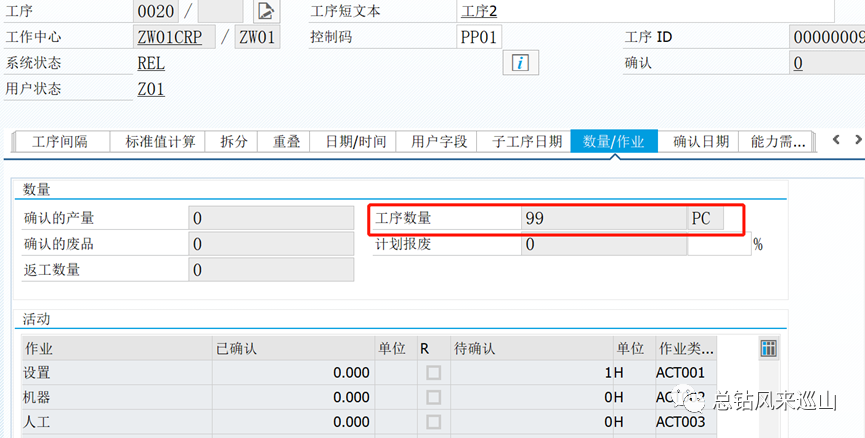865x438 pixels.
Task: Switch to the 用户字段 tab
Action: 439,142
